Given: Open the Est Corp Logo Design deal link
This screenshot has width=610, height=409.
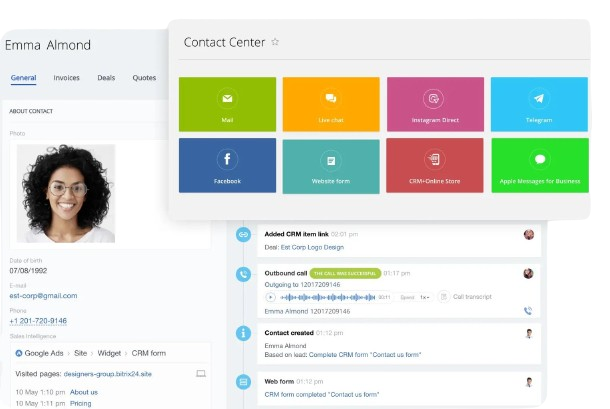Looking at the screenshot, I should click(312, 247).
